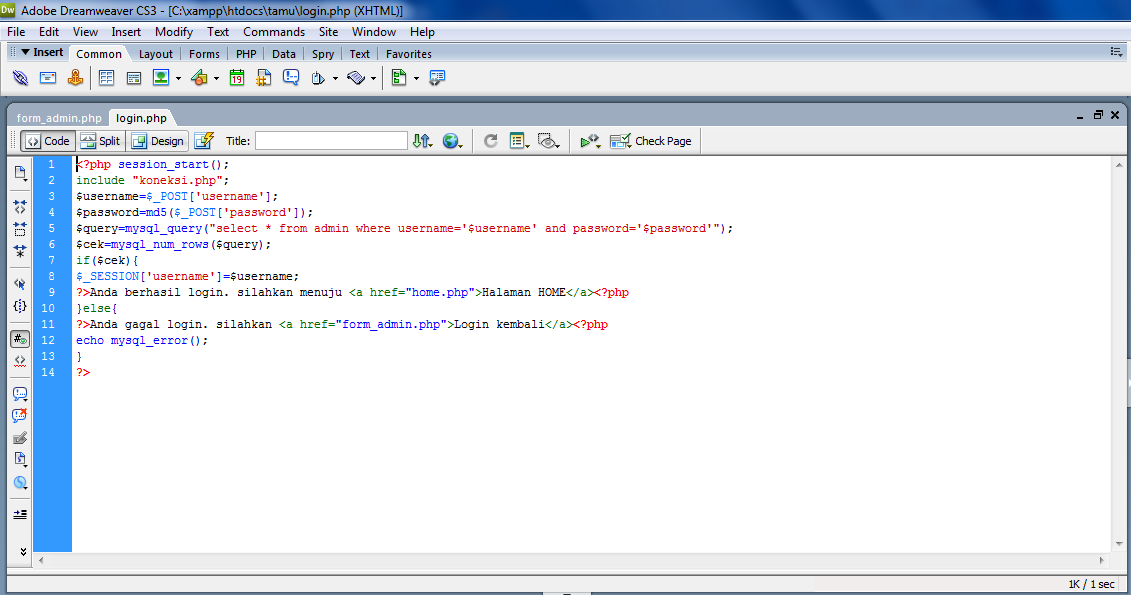Open the Commands menu
Screen dimensions: 1131x595
(x=273, y=31)
